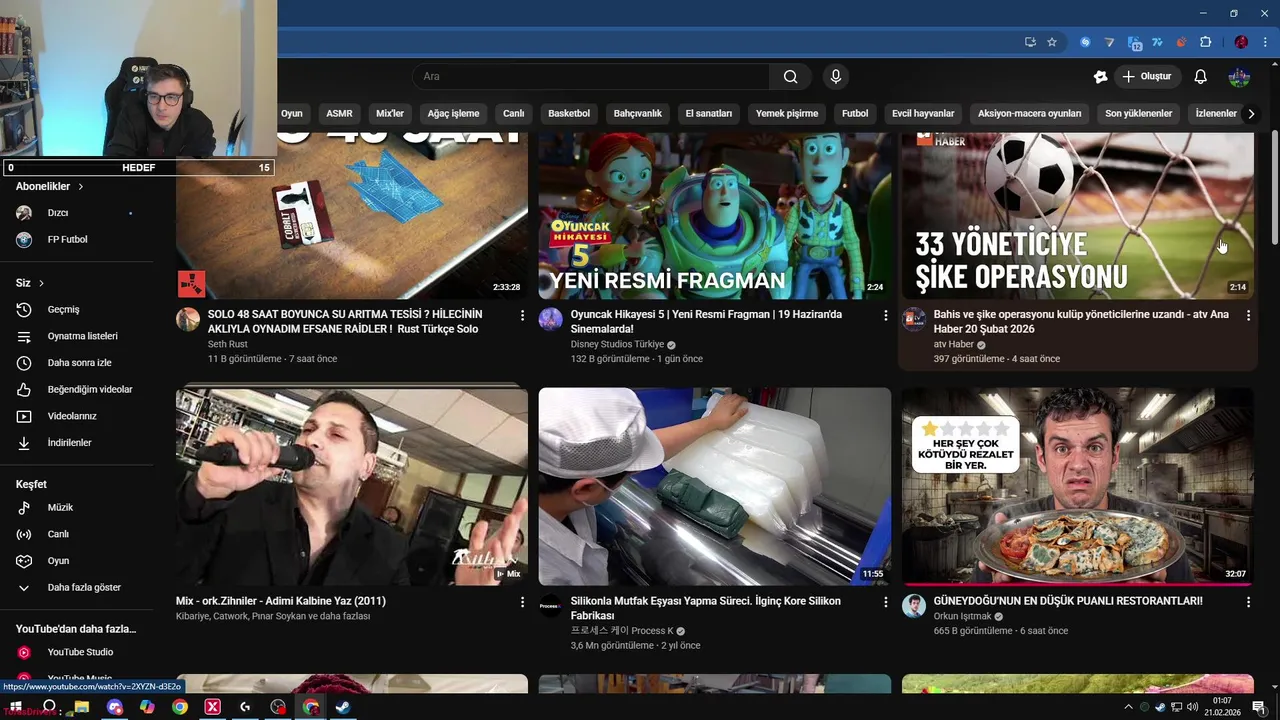Viewport: 1280px width, 720px height.
Task: Open File Explorer from the taskbar
Action: 82,707
